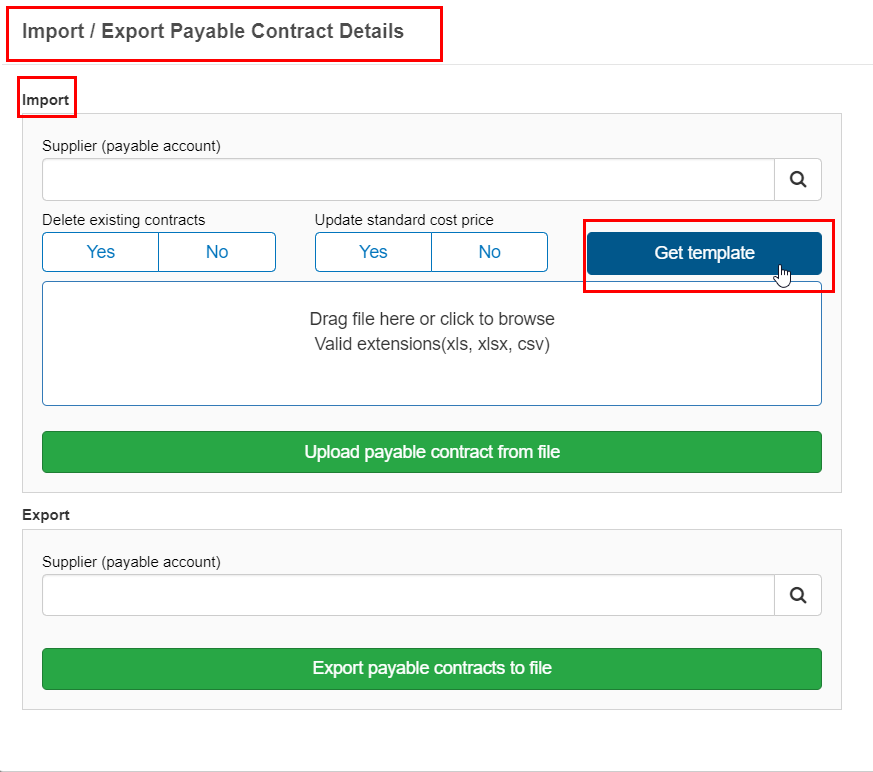873x772 pixels.
Task: Choose Yes for Update standard cost price
Action: (x=373, y=252)
